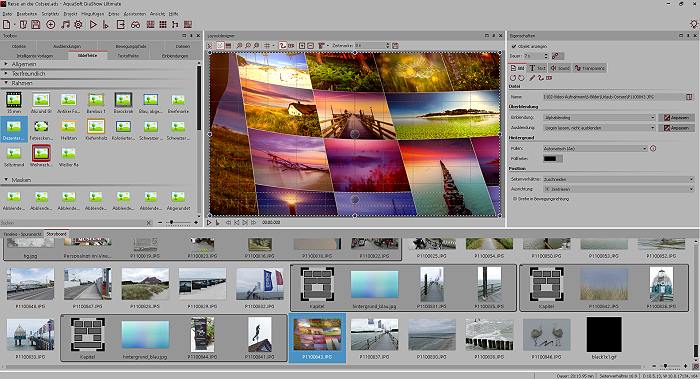The image size is (700, 379).
Task: Click the Dauer duration input field
Action: tap(533, 56)
